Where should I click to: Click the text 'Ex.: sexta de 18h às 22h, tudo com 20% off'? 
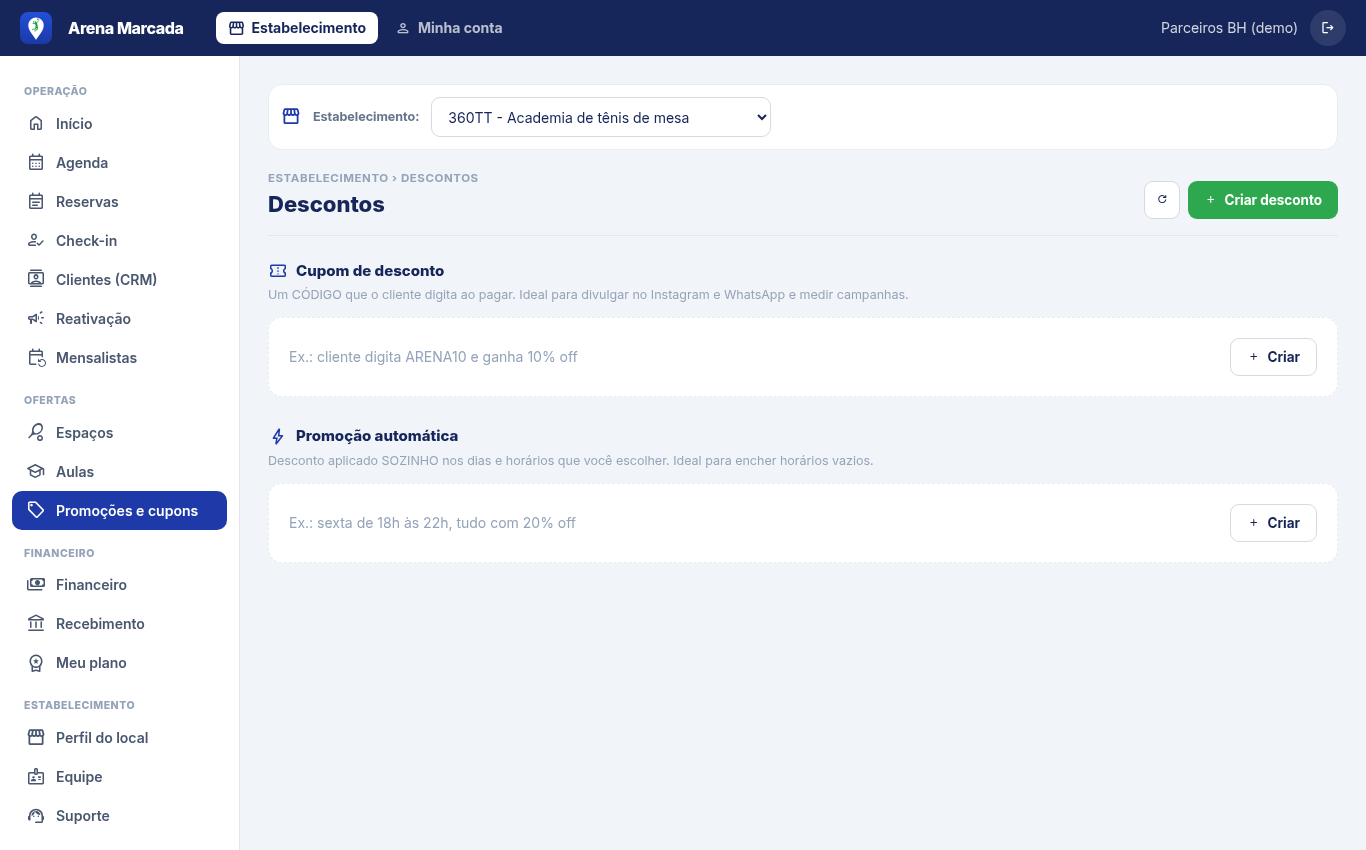pyautogui.click(x=432, y=523)
